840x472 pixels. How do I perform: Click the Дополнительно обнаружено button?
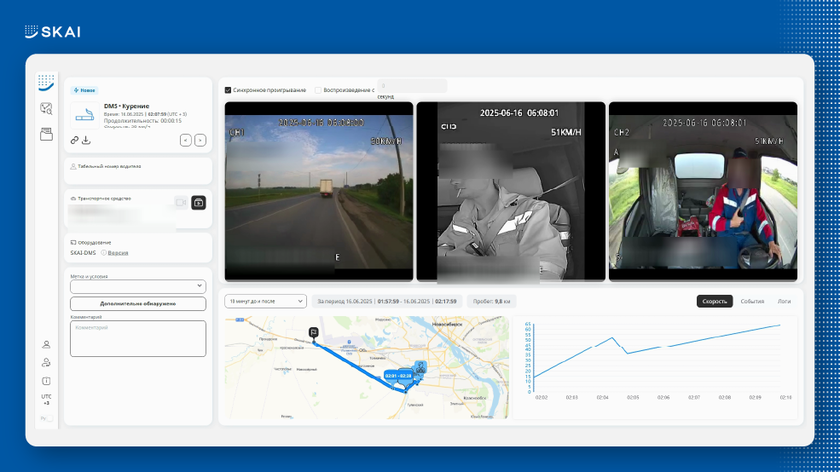(x=138, y=303)
